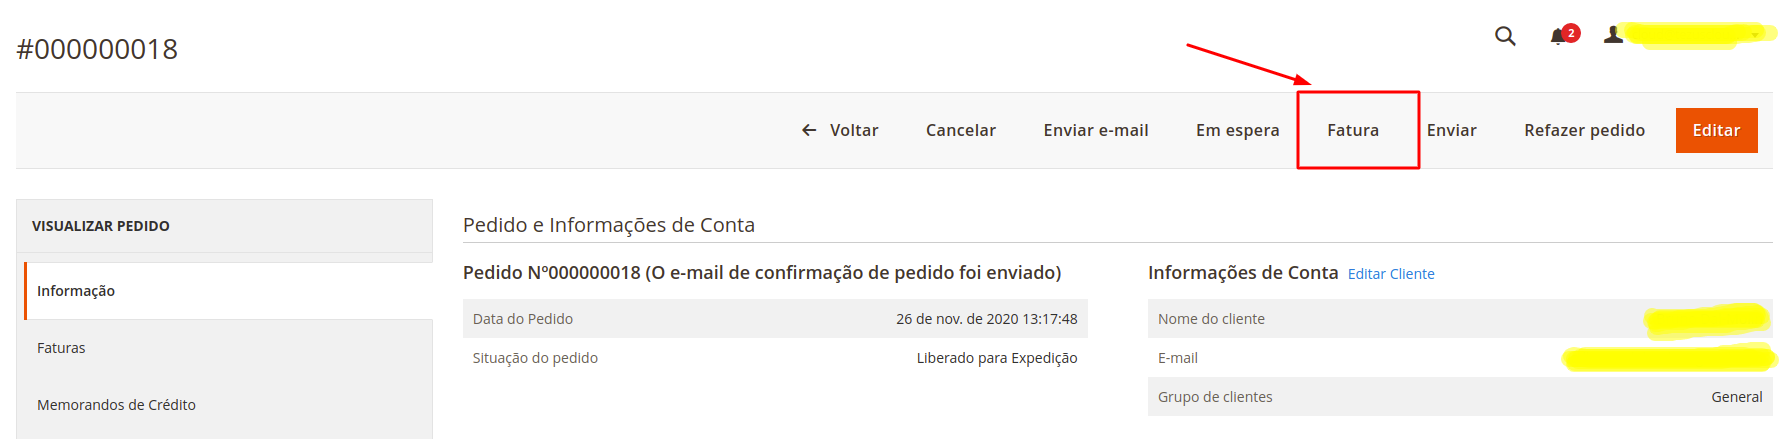Click the admin user account icon

(x=1613, y=34)
